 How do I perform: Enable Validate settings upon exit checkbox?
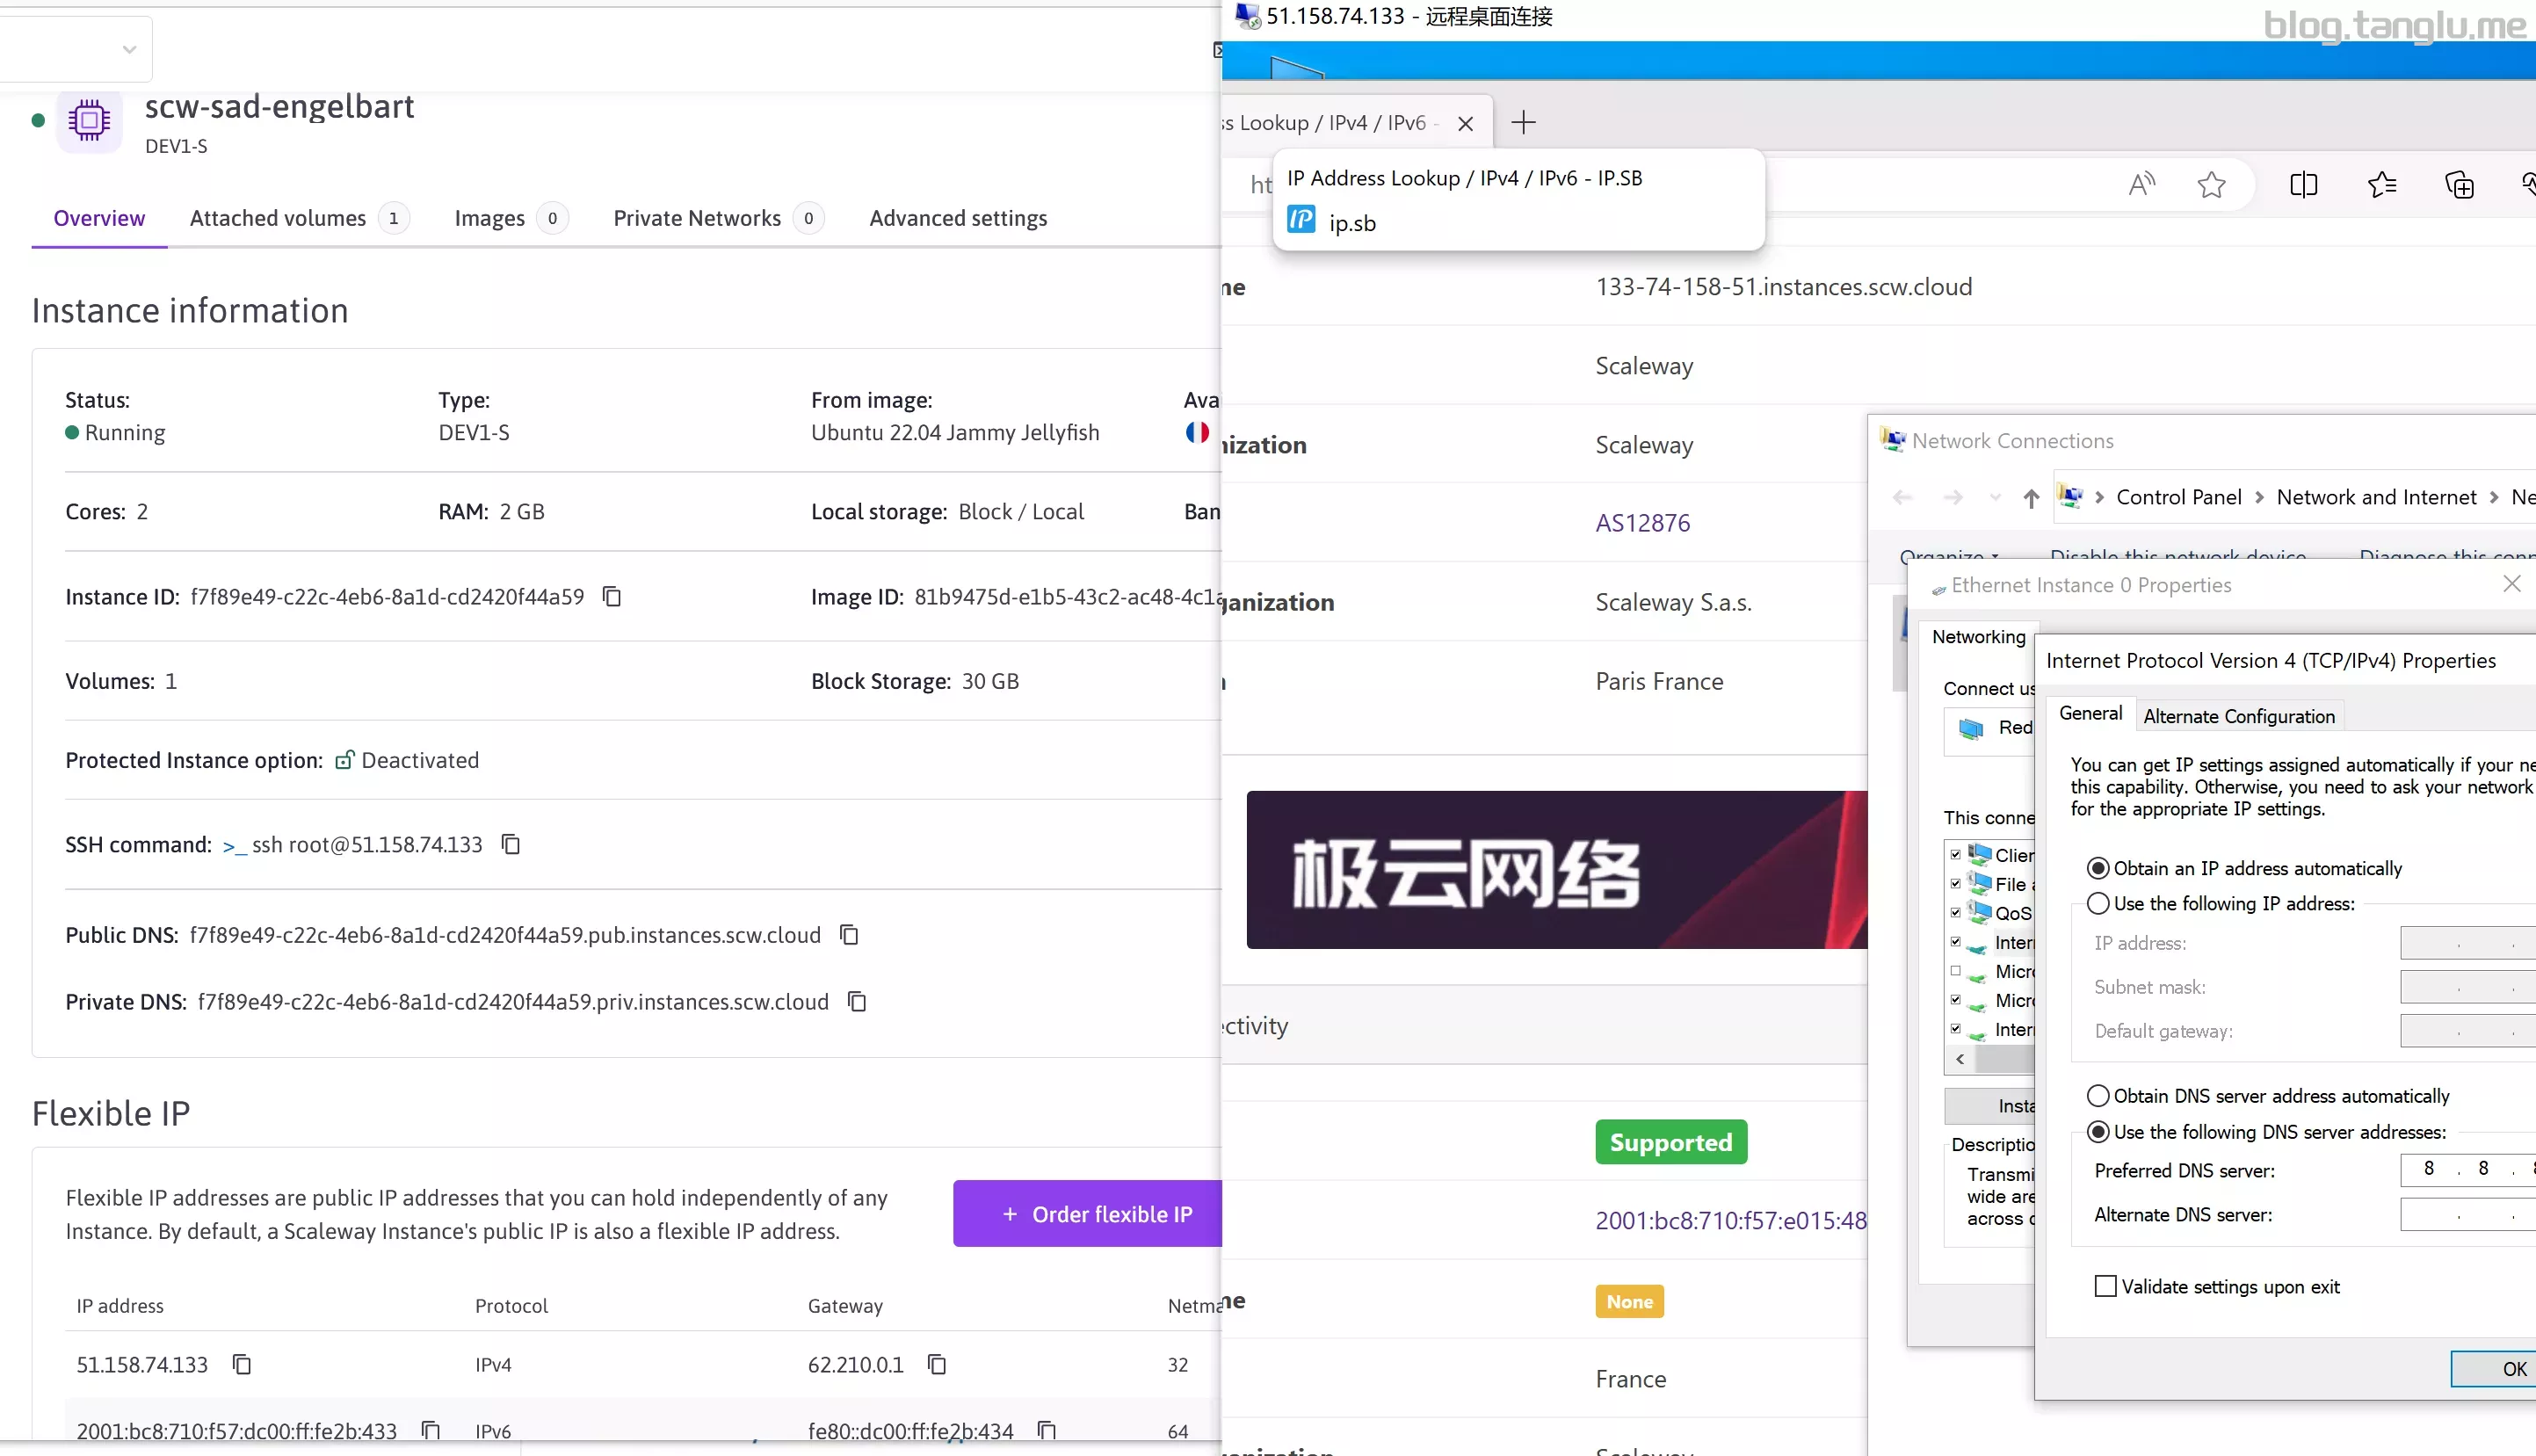2105,1287
